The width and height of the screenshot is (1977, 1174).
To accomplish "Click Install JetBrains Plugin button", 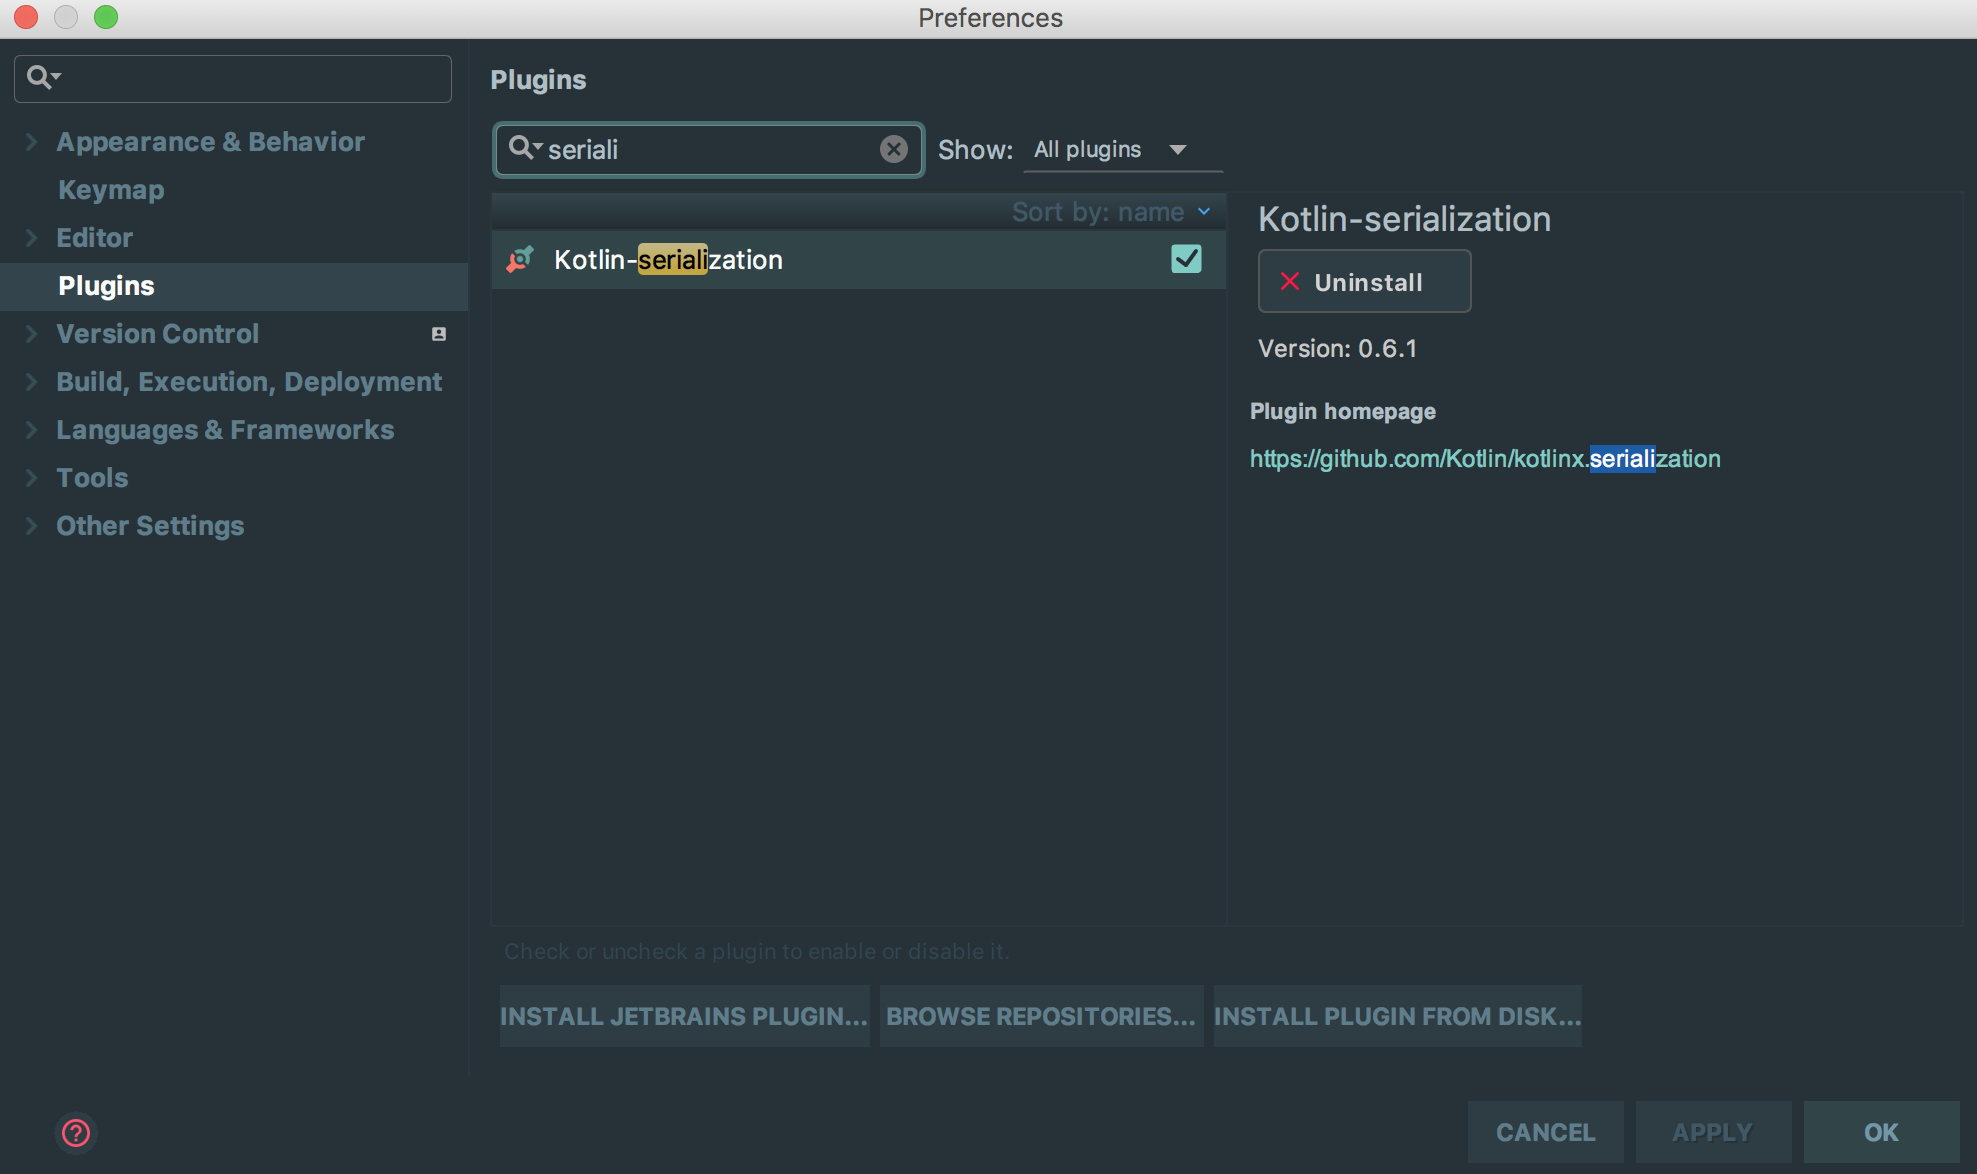I will 684,1016.
